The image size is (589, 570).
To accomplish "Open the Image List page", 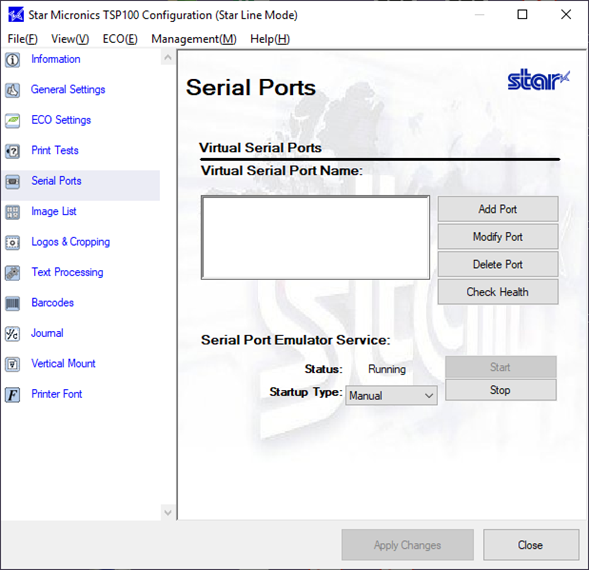I will coord(54,211).
